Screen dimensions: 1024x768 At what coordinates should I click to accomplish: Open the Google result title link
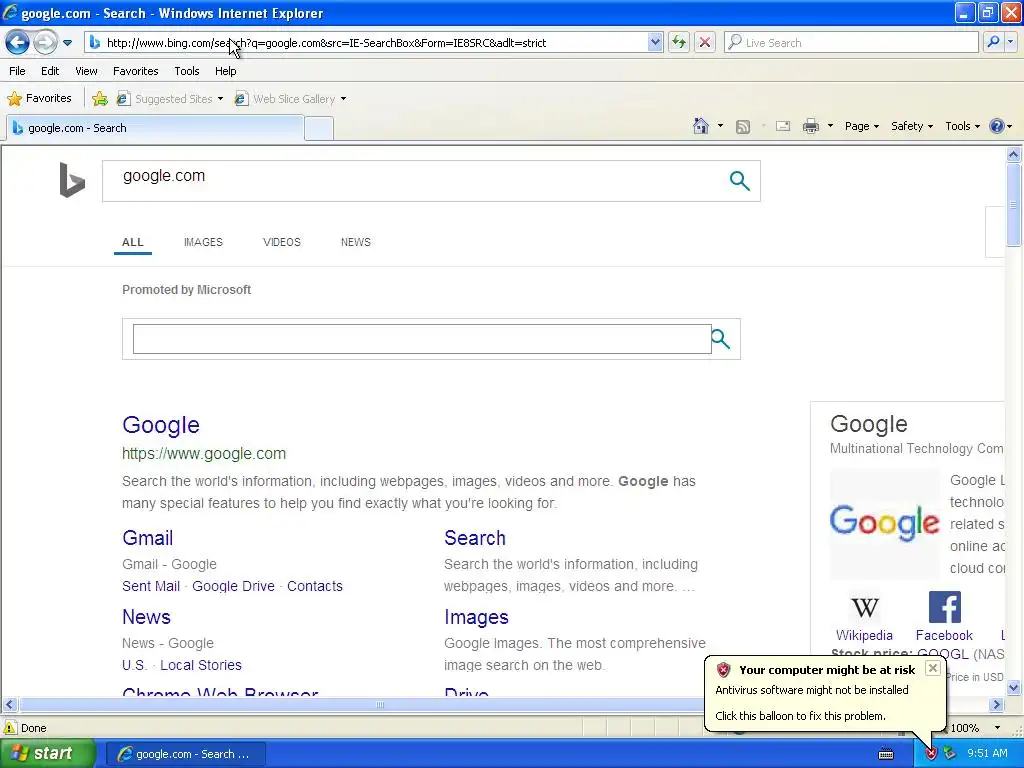click(161, 425)
